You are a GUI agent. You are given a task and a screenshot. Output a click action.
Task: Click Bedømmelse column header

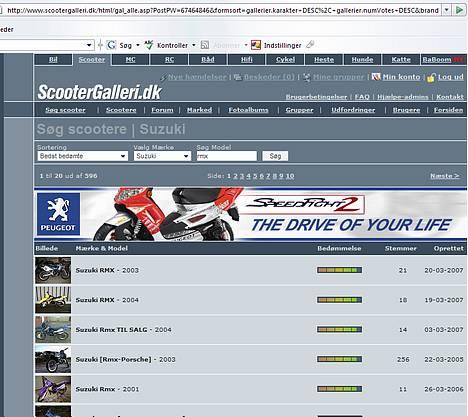click(x=339, y=248)
